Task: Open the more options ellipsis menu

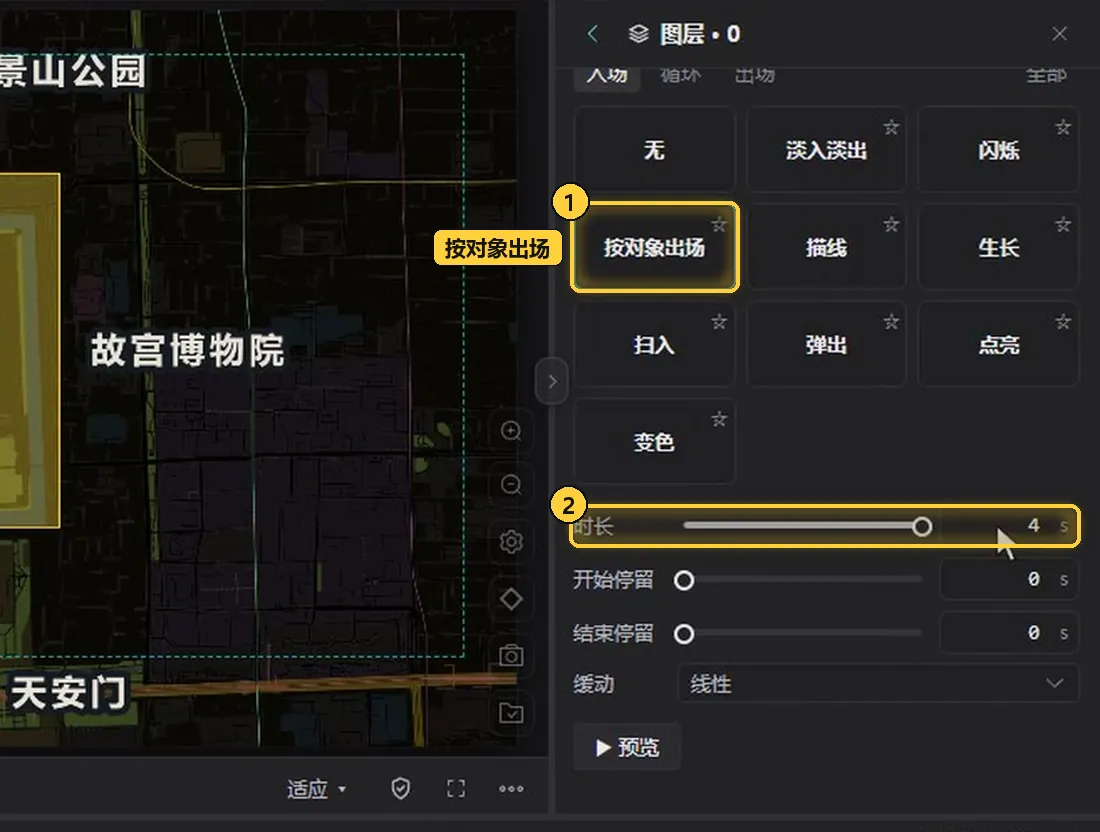Action: pos(511,789)
